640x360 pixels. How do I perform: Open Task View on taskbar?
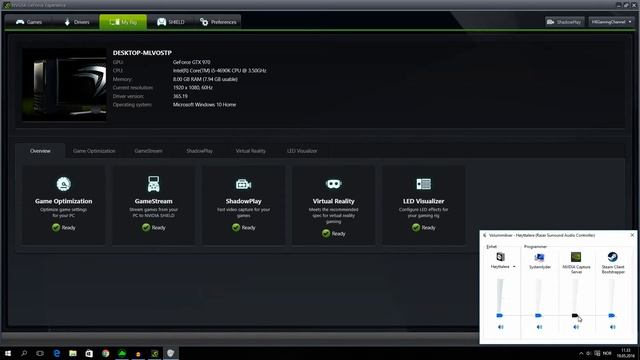(40, 353)
